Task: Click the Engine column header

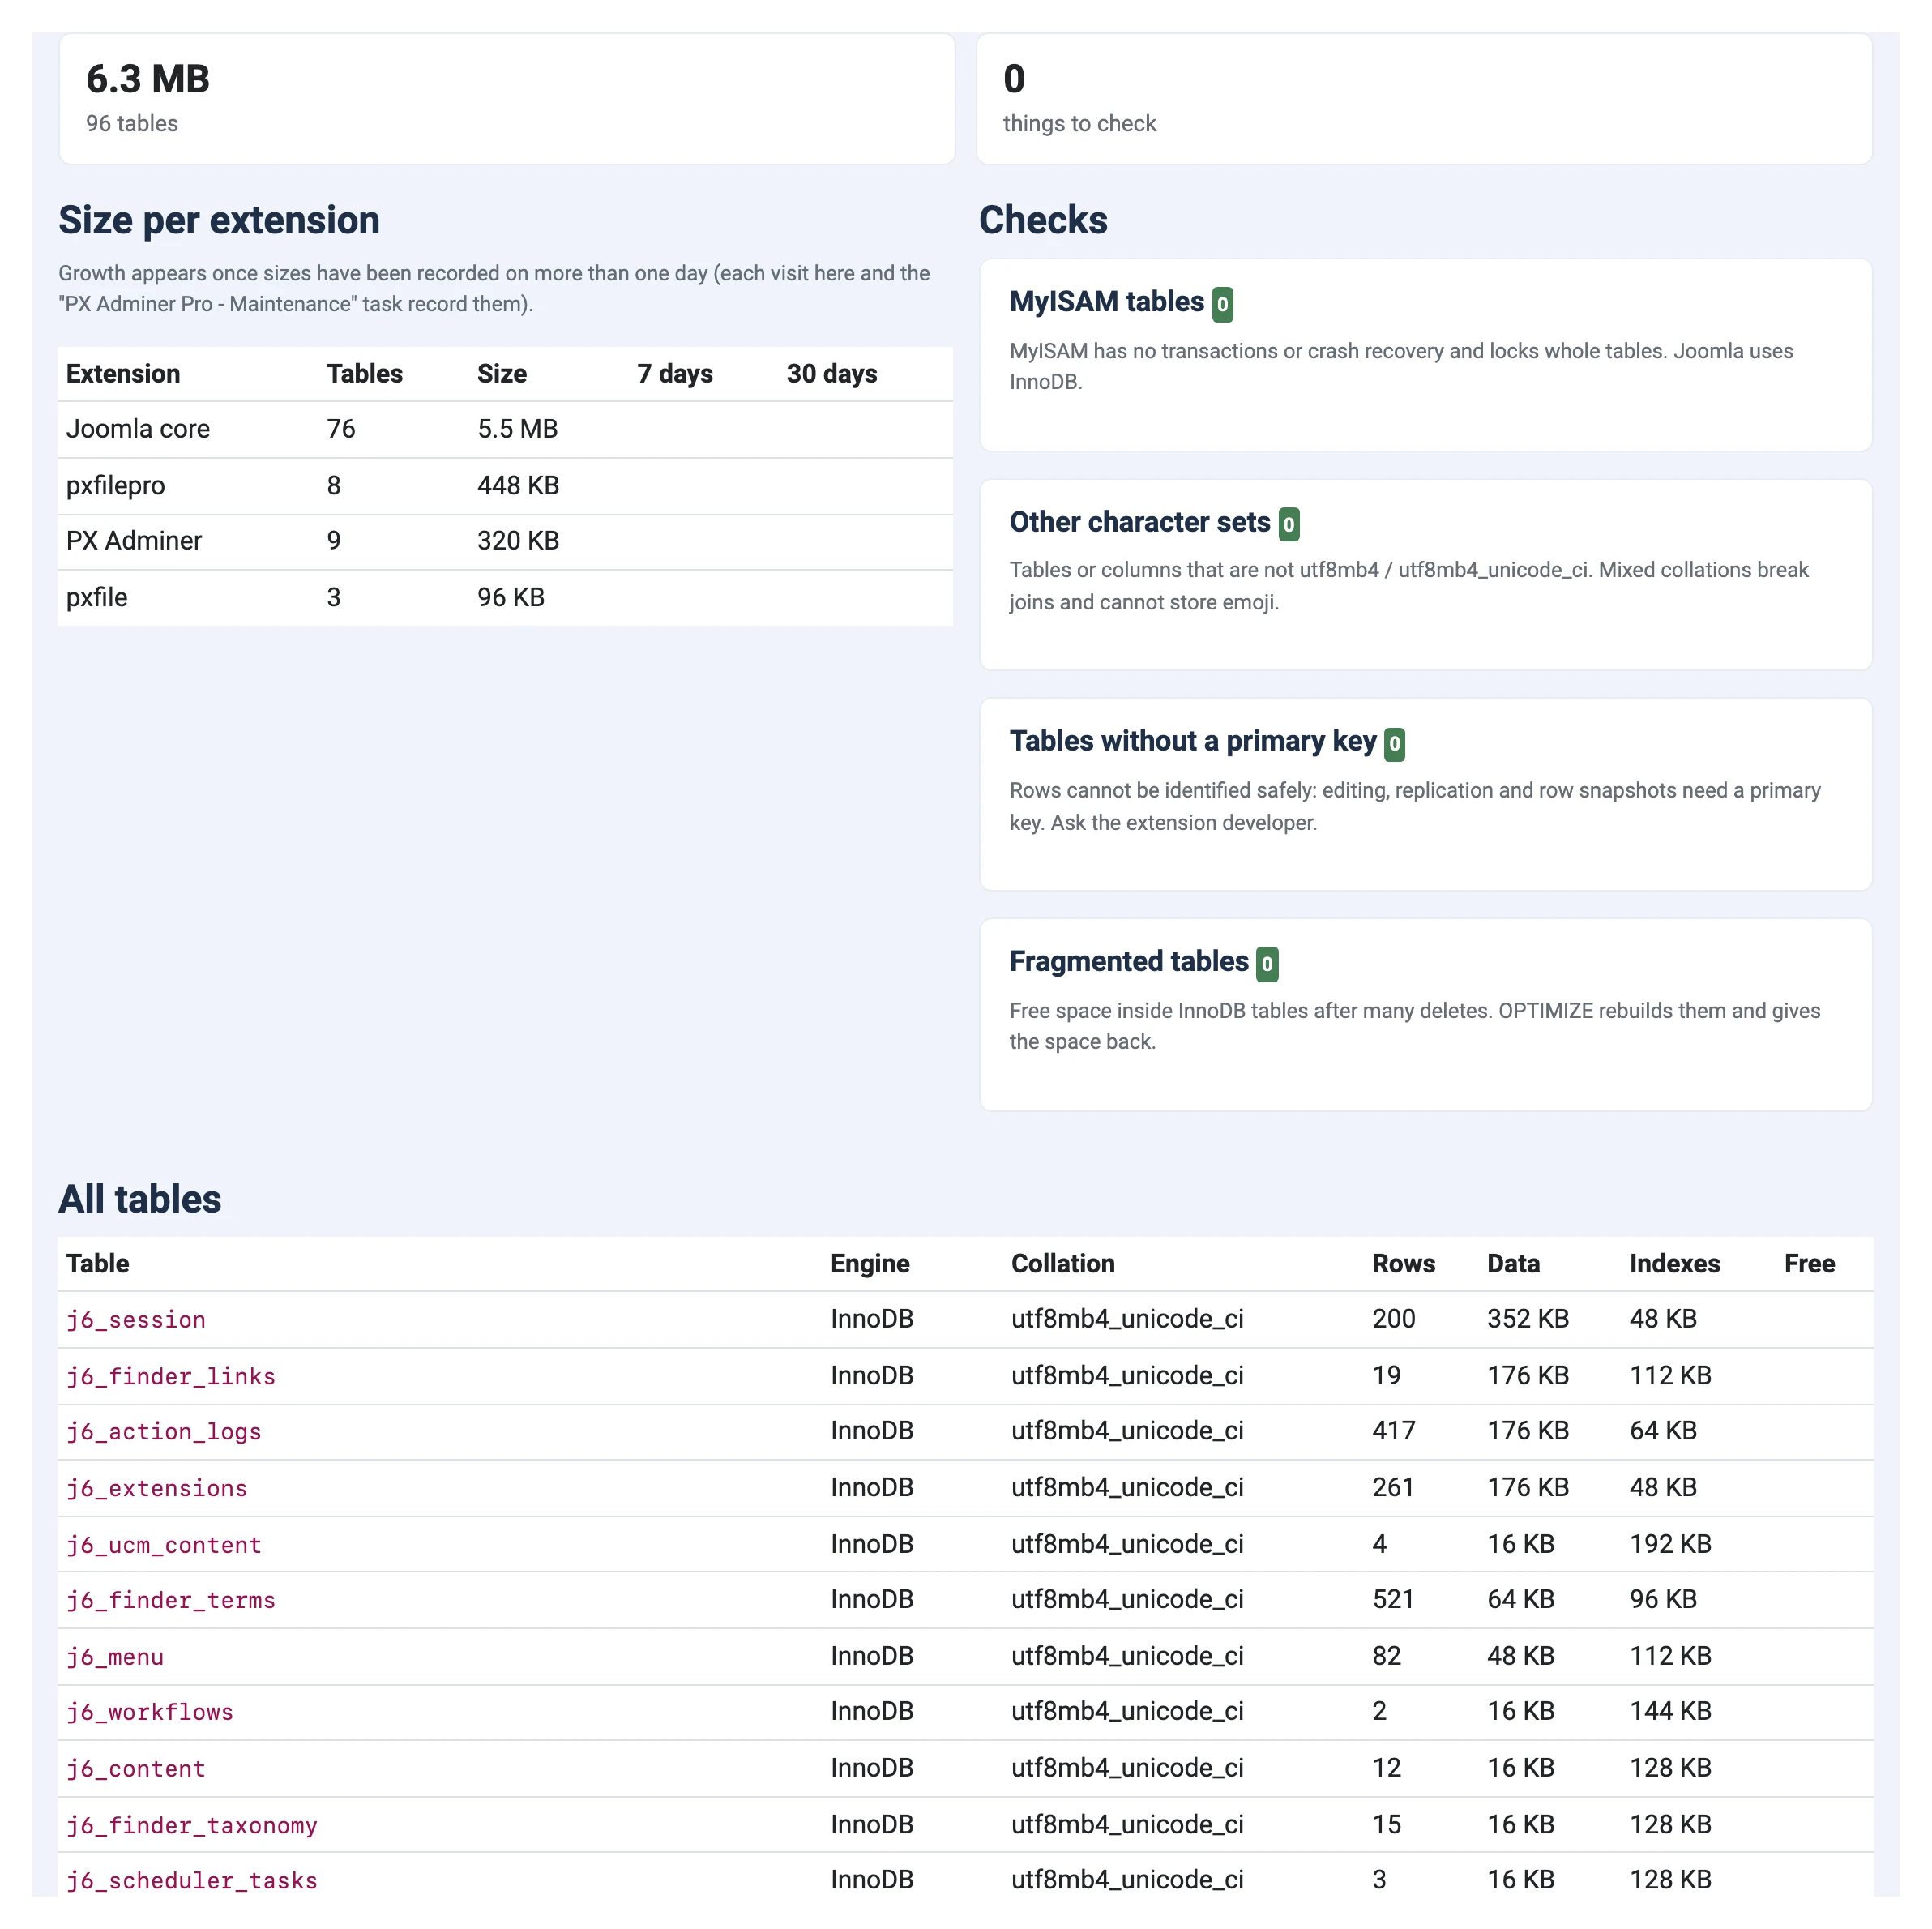Action: tap(870, 1264)
